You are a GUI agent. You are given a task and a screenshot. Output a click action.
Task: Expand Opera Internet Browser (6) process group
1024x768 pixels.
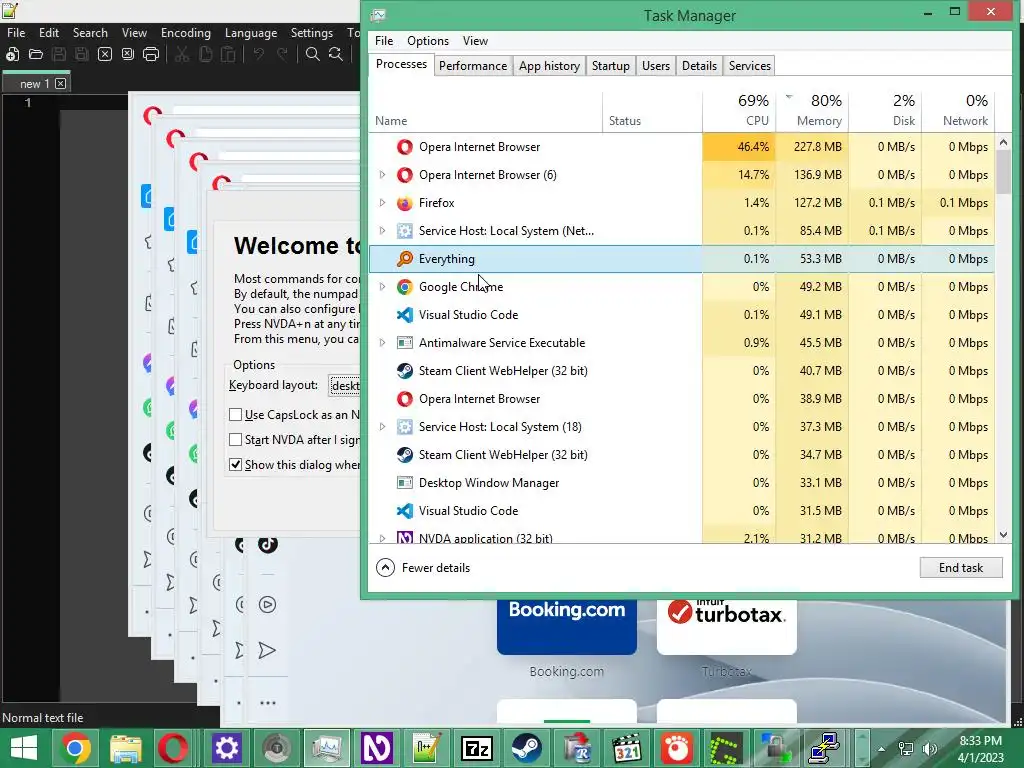click(383, 175)
